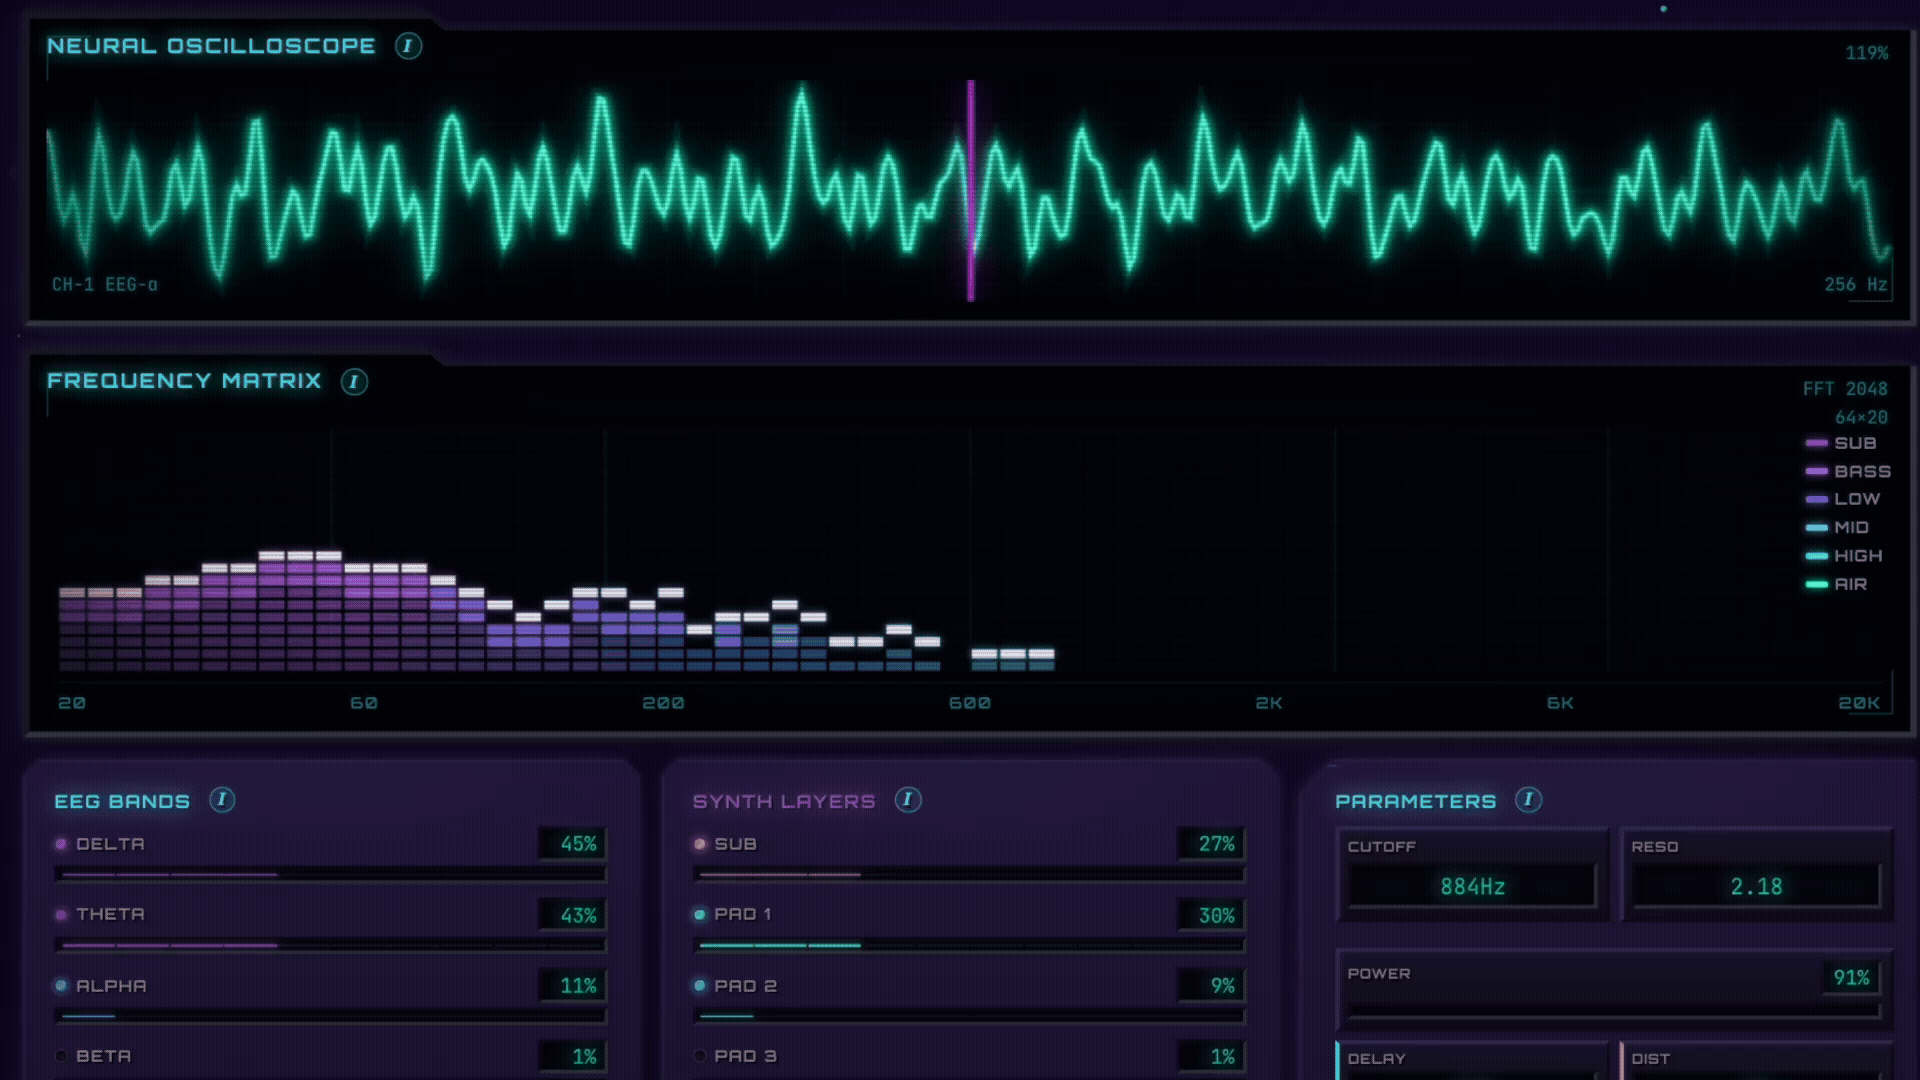Click the Synth Layers info icon
The image size is (1920, 1080).
(907, 800)
